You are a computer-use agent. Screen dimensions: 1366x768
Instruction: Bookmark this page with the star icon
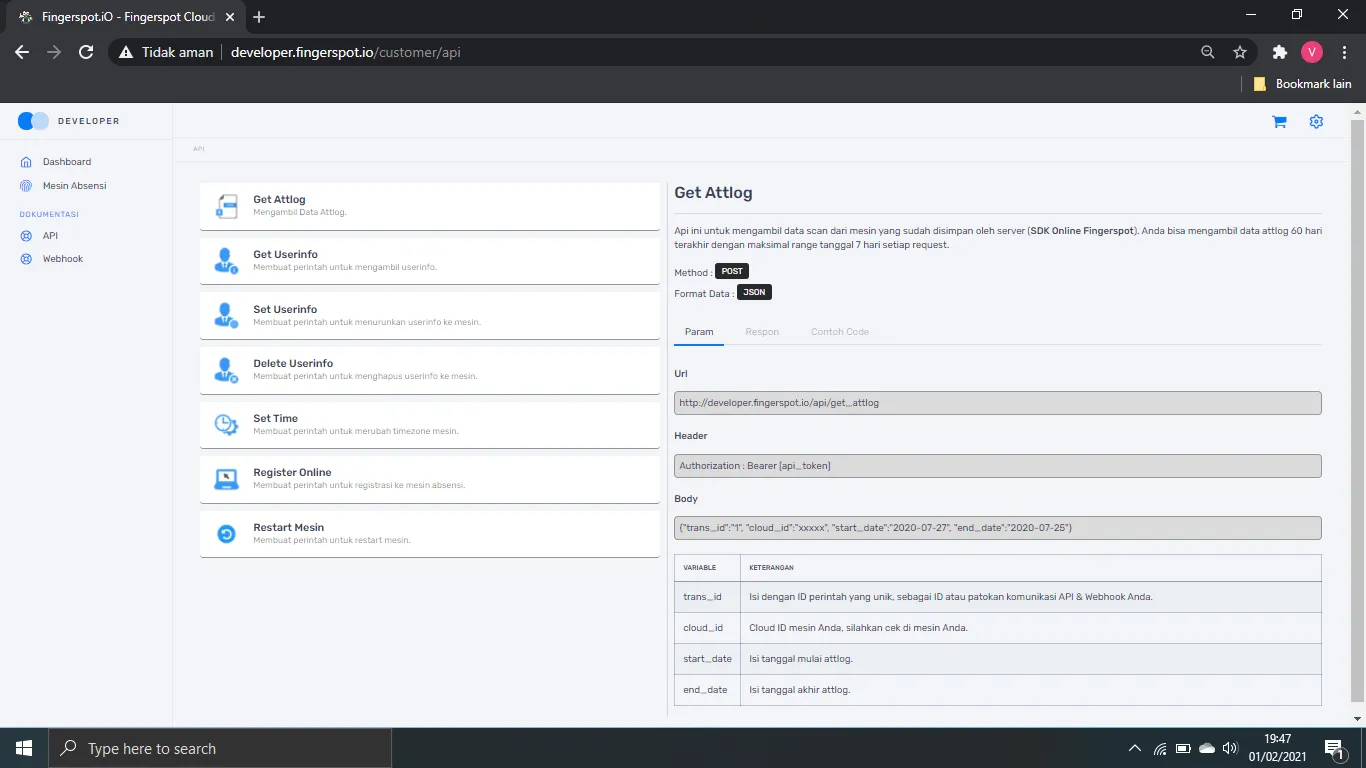pos(1240,52)
